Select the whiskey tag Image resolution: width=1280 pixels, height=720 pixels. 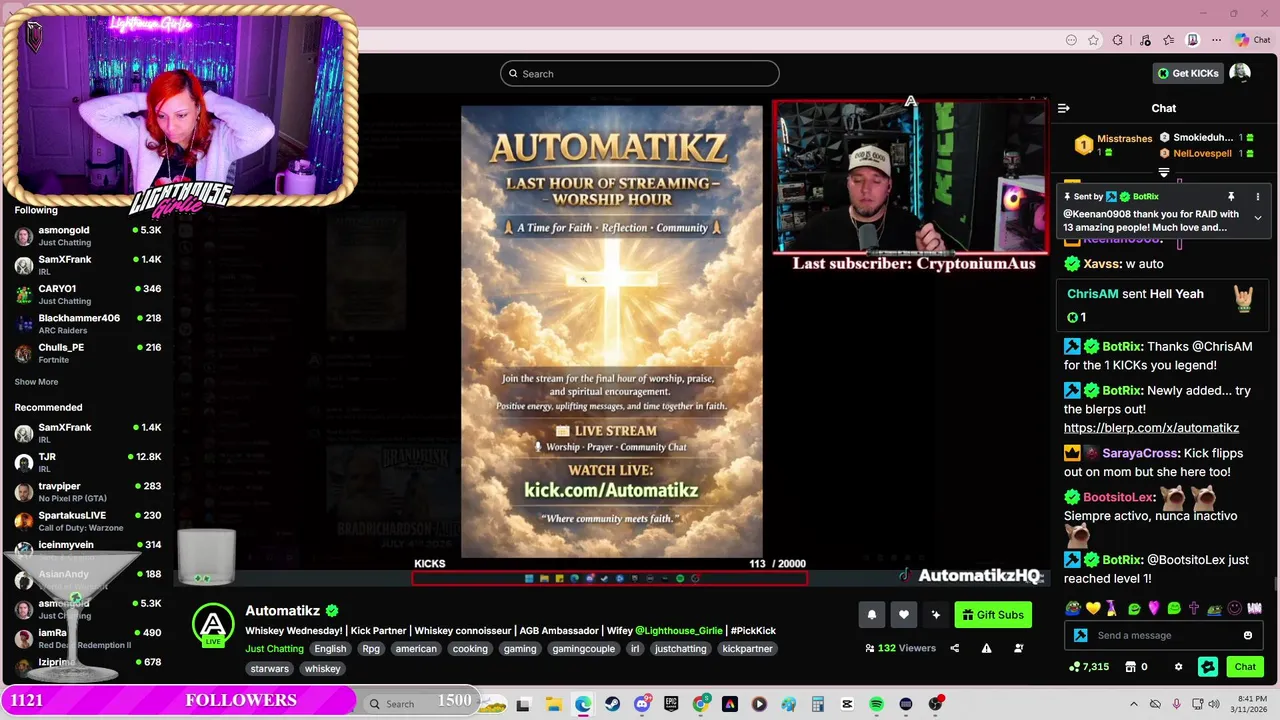323,669
